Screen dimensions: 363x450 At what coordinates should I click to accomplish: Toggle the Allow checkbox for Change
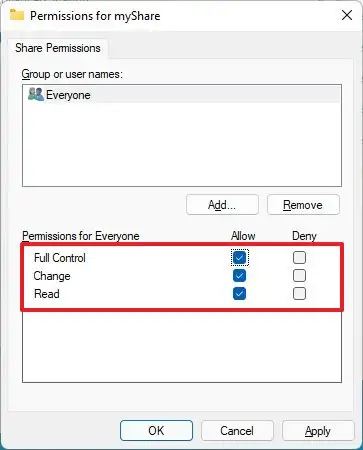[x=240, y=276]
